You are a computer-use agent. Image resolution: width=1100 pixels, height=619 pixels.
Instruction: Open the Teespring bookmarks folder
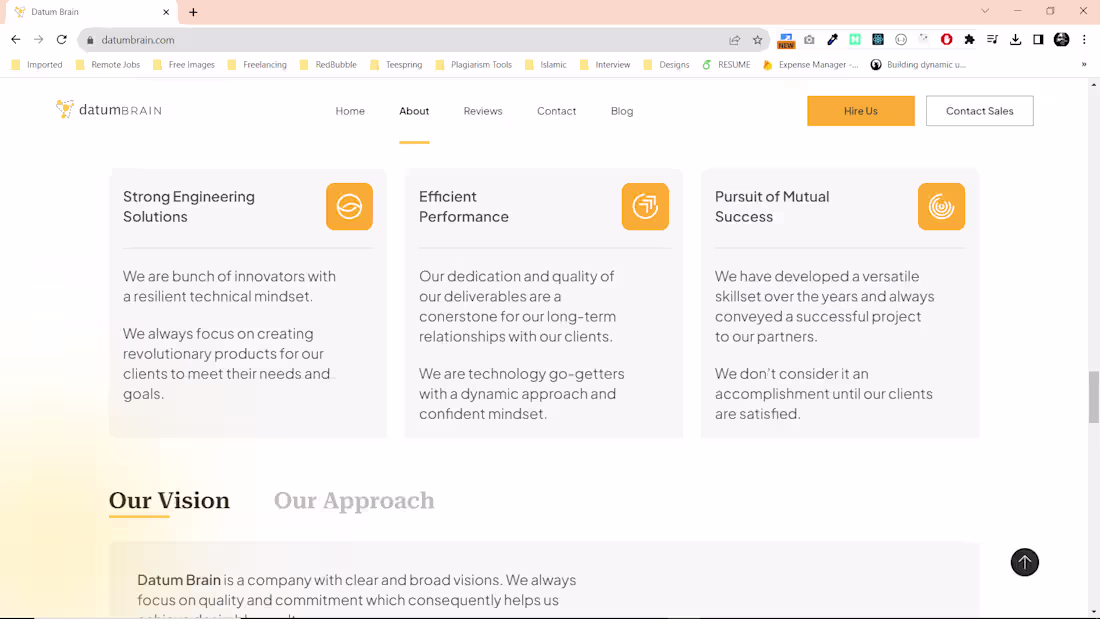point(396,65)
